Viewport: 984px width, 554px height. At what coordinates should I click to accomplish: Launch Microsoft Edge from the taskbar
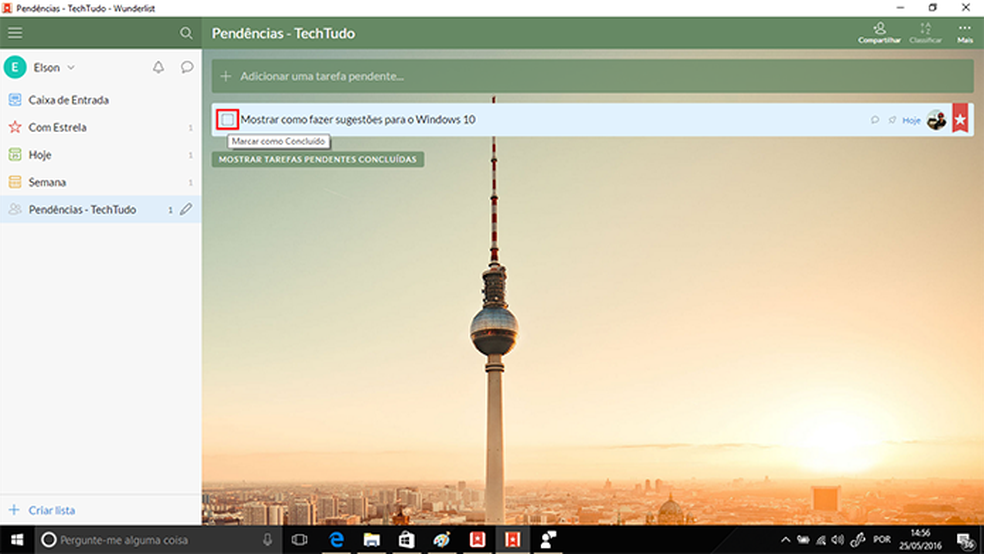click(336, 540)
